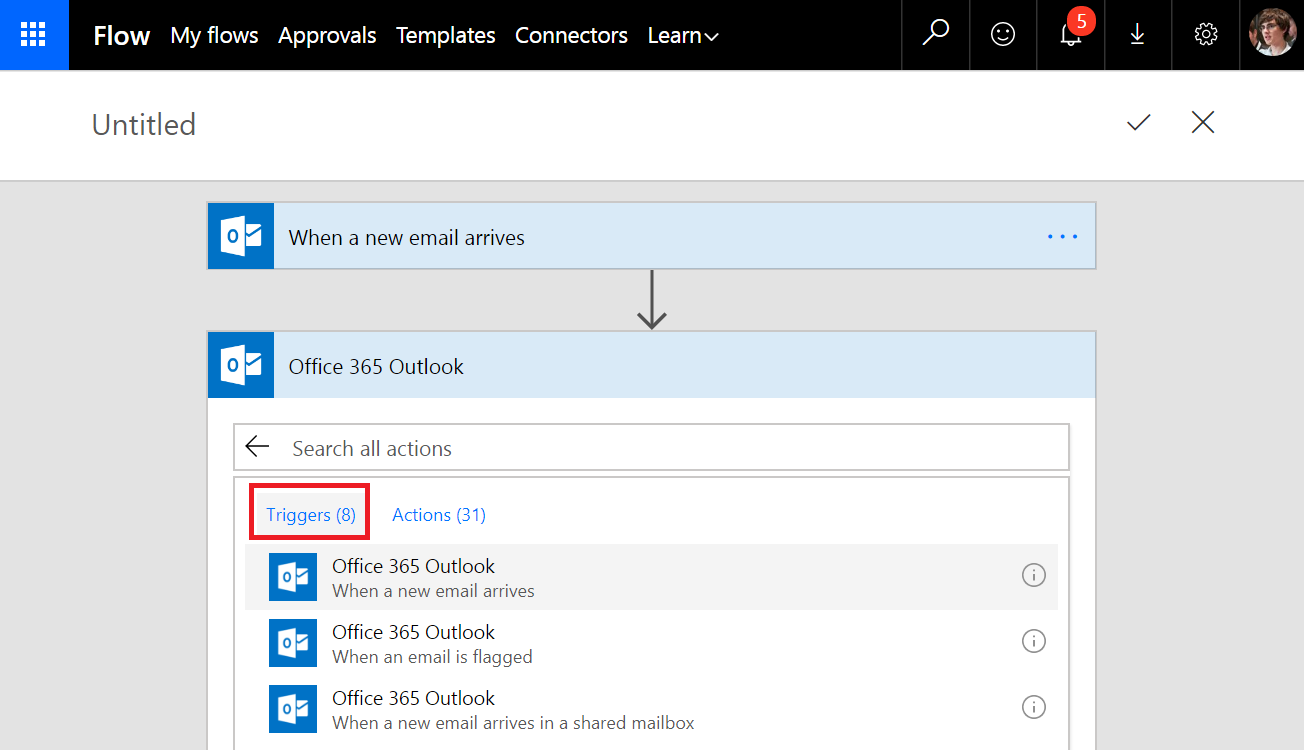Close the flow editor with X
This screenshot has width=1304, height=750.
(1203, 123)
